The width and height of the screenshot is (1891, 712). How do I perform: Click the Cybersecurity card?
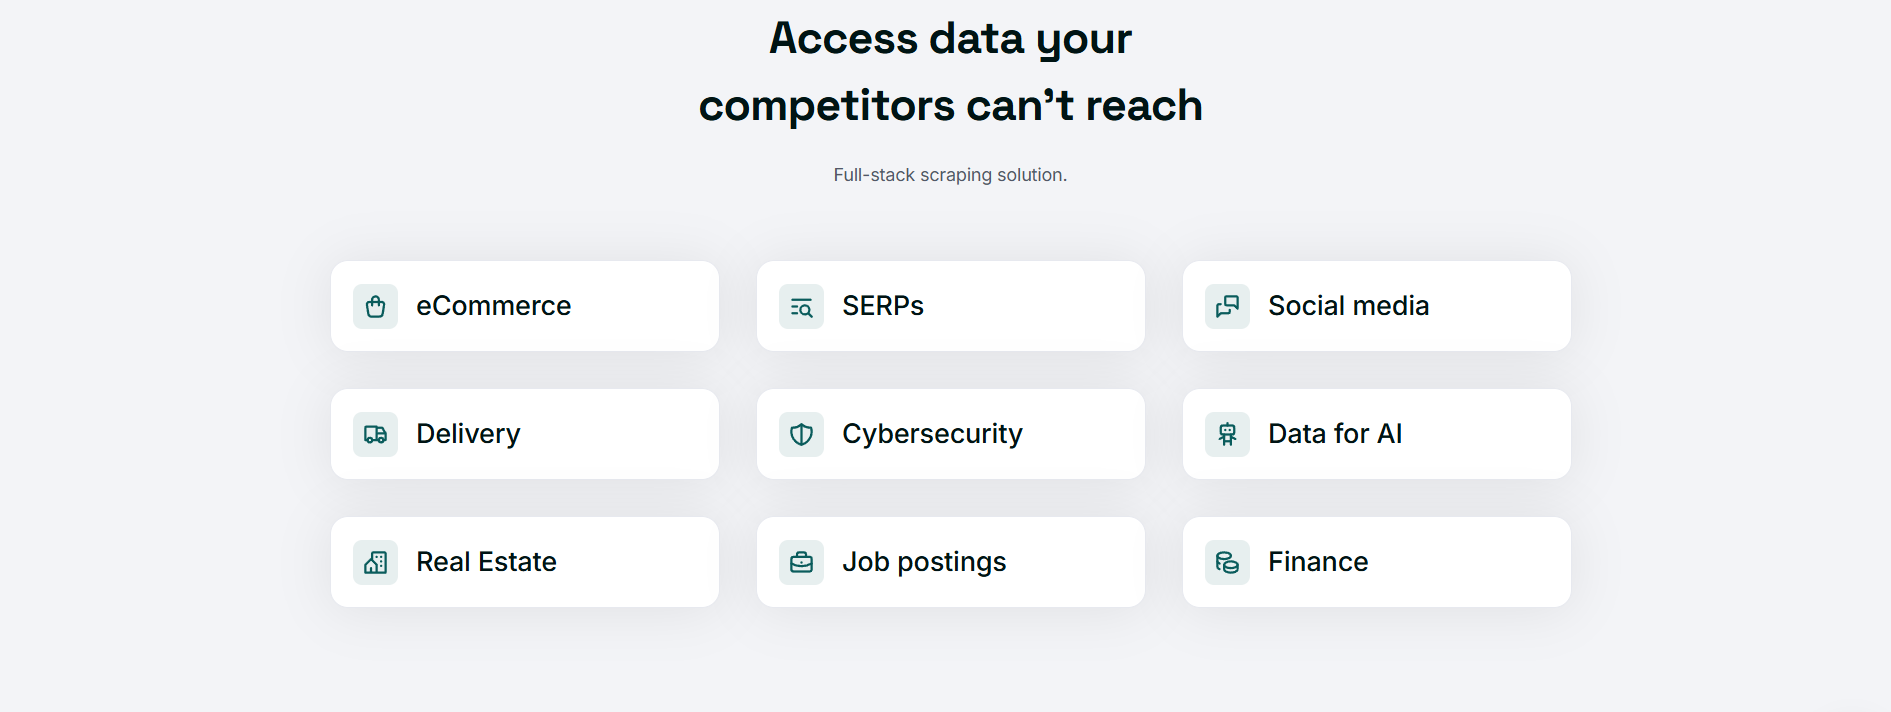point(950,434)
